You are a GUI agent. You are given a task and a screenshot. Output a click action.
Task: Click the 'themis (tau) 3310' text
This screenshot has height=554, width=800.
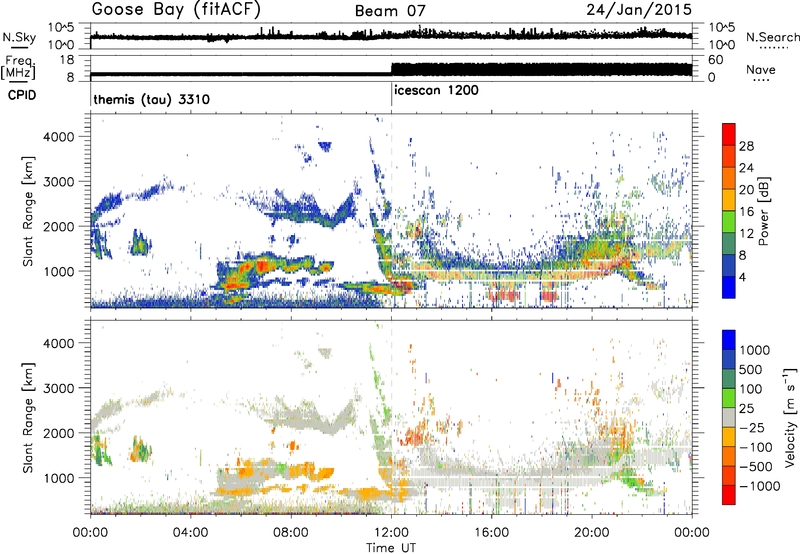(152, 99)
